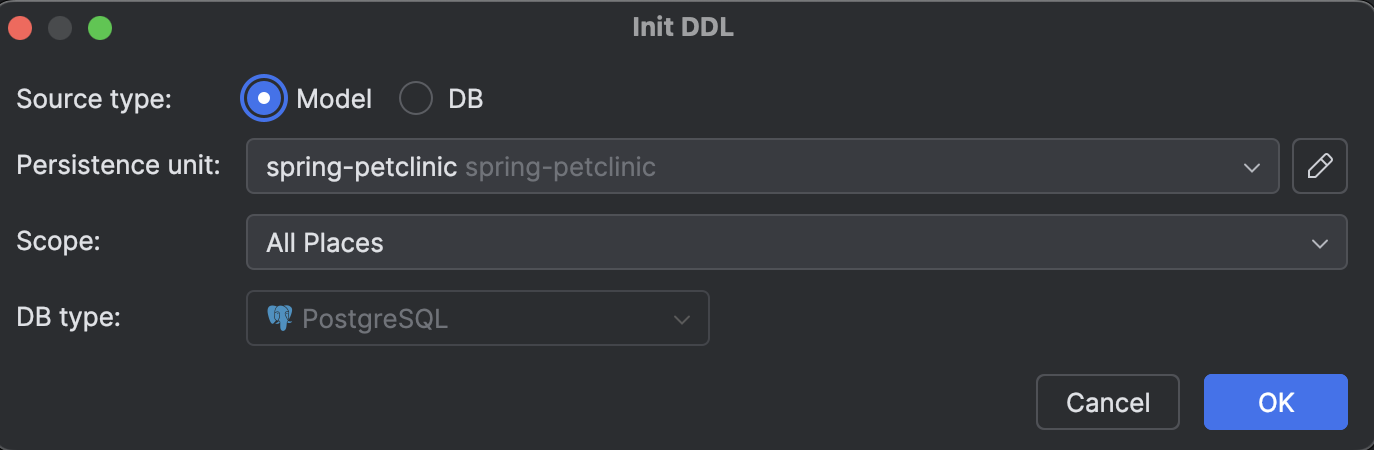
Task: Click the "Source type:" label
Action: coord(95,99)
